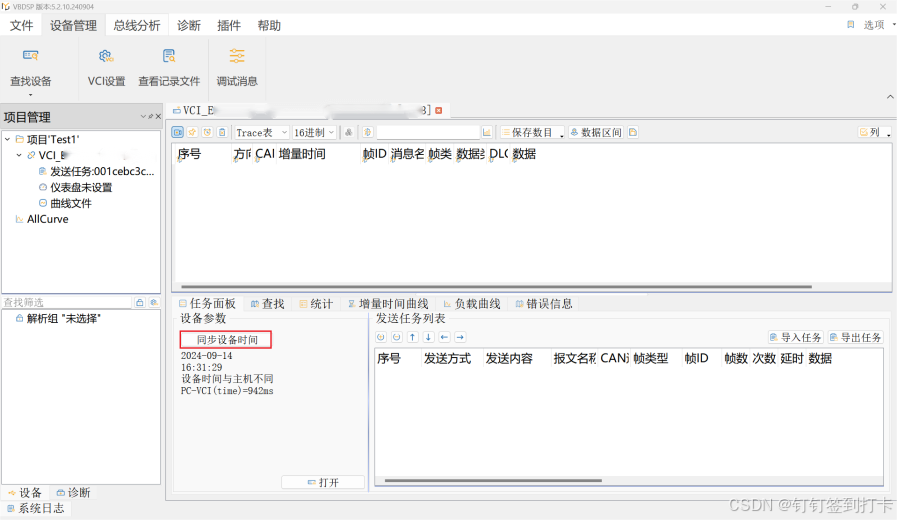The image size is (897, 520).
Task: Click the 导出任务 button
Action: (x=856, y=338)
